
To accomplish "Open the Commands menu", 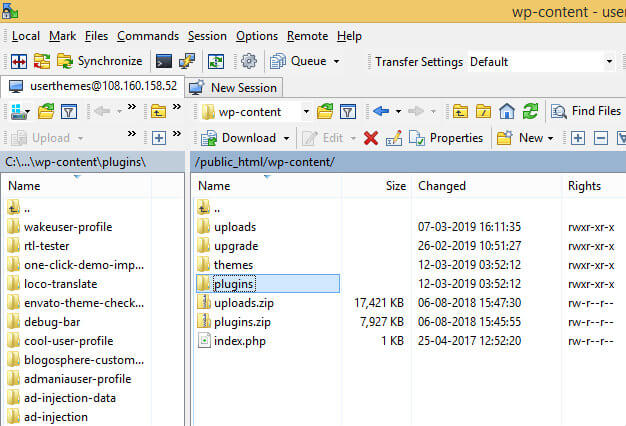I will 148,36.
